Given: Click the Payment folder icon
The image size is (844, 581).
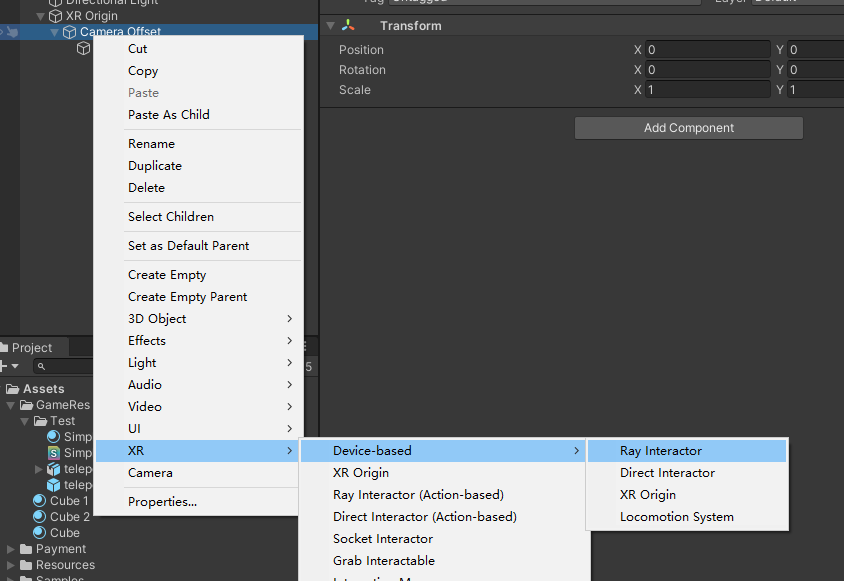Looking at the screenshot, I should pos(26,549).
